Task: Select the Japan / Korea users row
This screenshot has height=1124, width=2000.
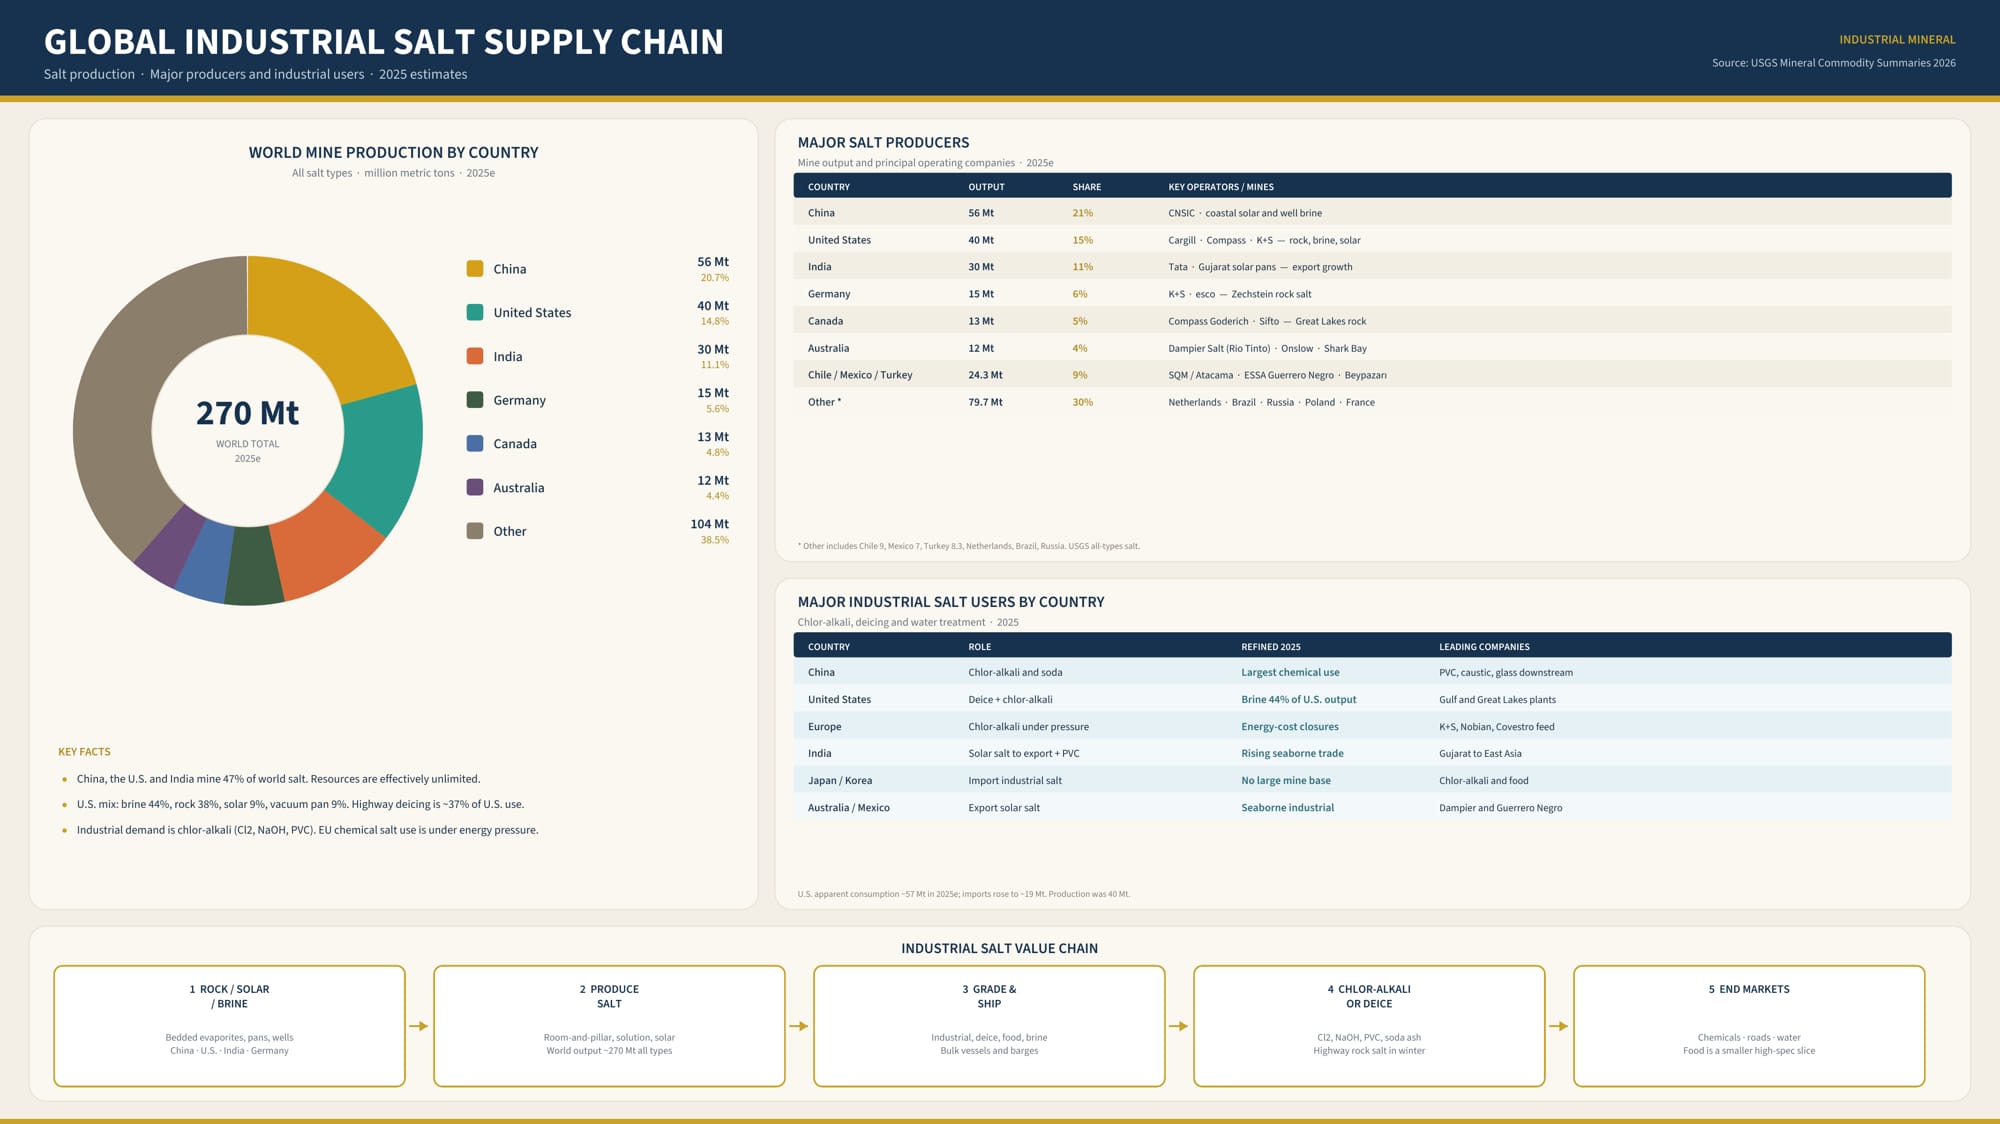Action: 1372,781
